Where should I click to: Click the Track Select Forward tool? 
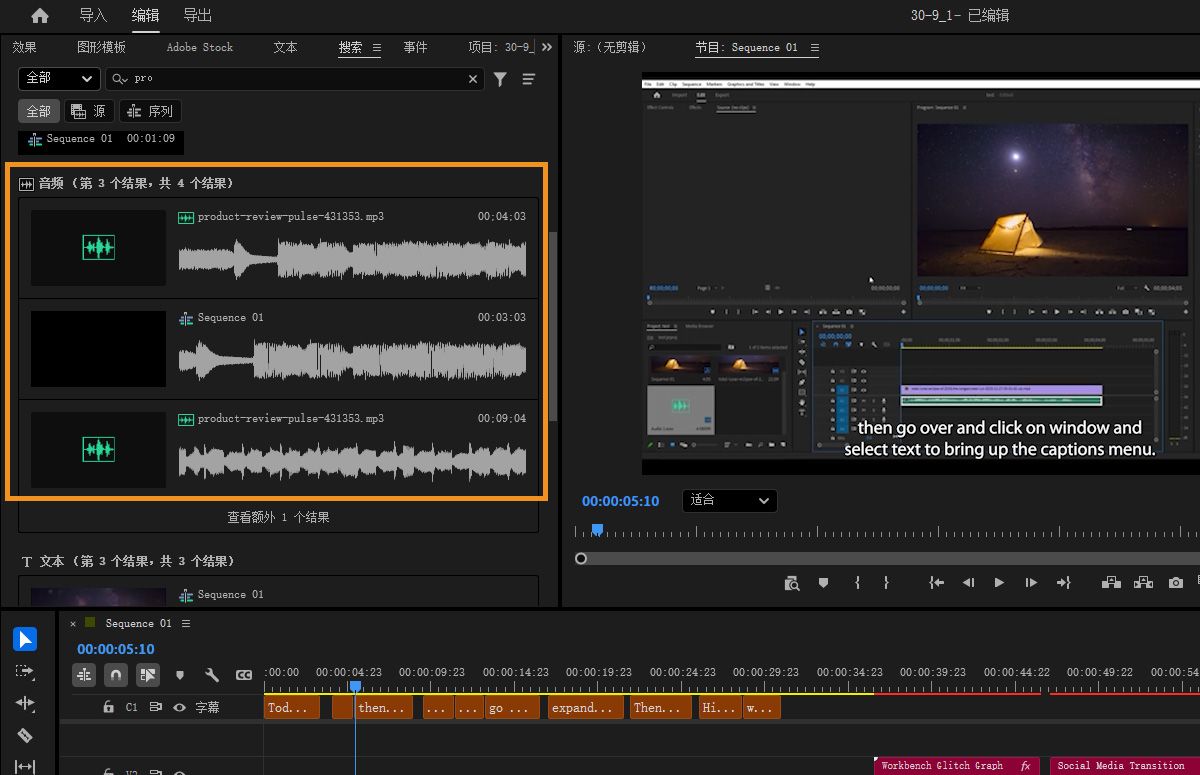tap(25, 671)
